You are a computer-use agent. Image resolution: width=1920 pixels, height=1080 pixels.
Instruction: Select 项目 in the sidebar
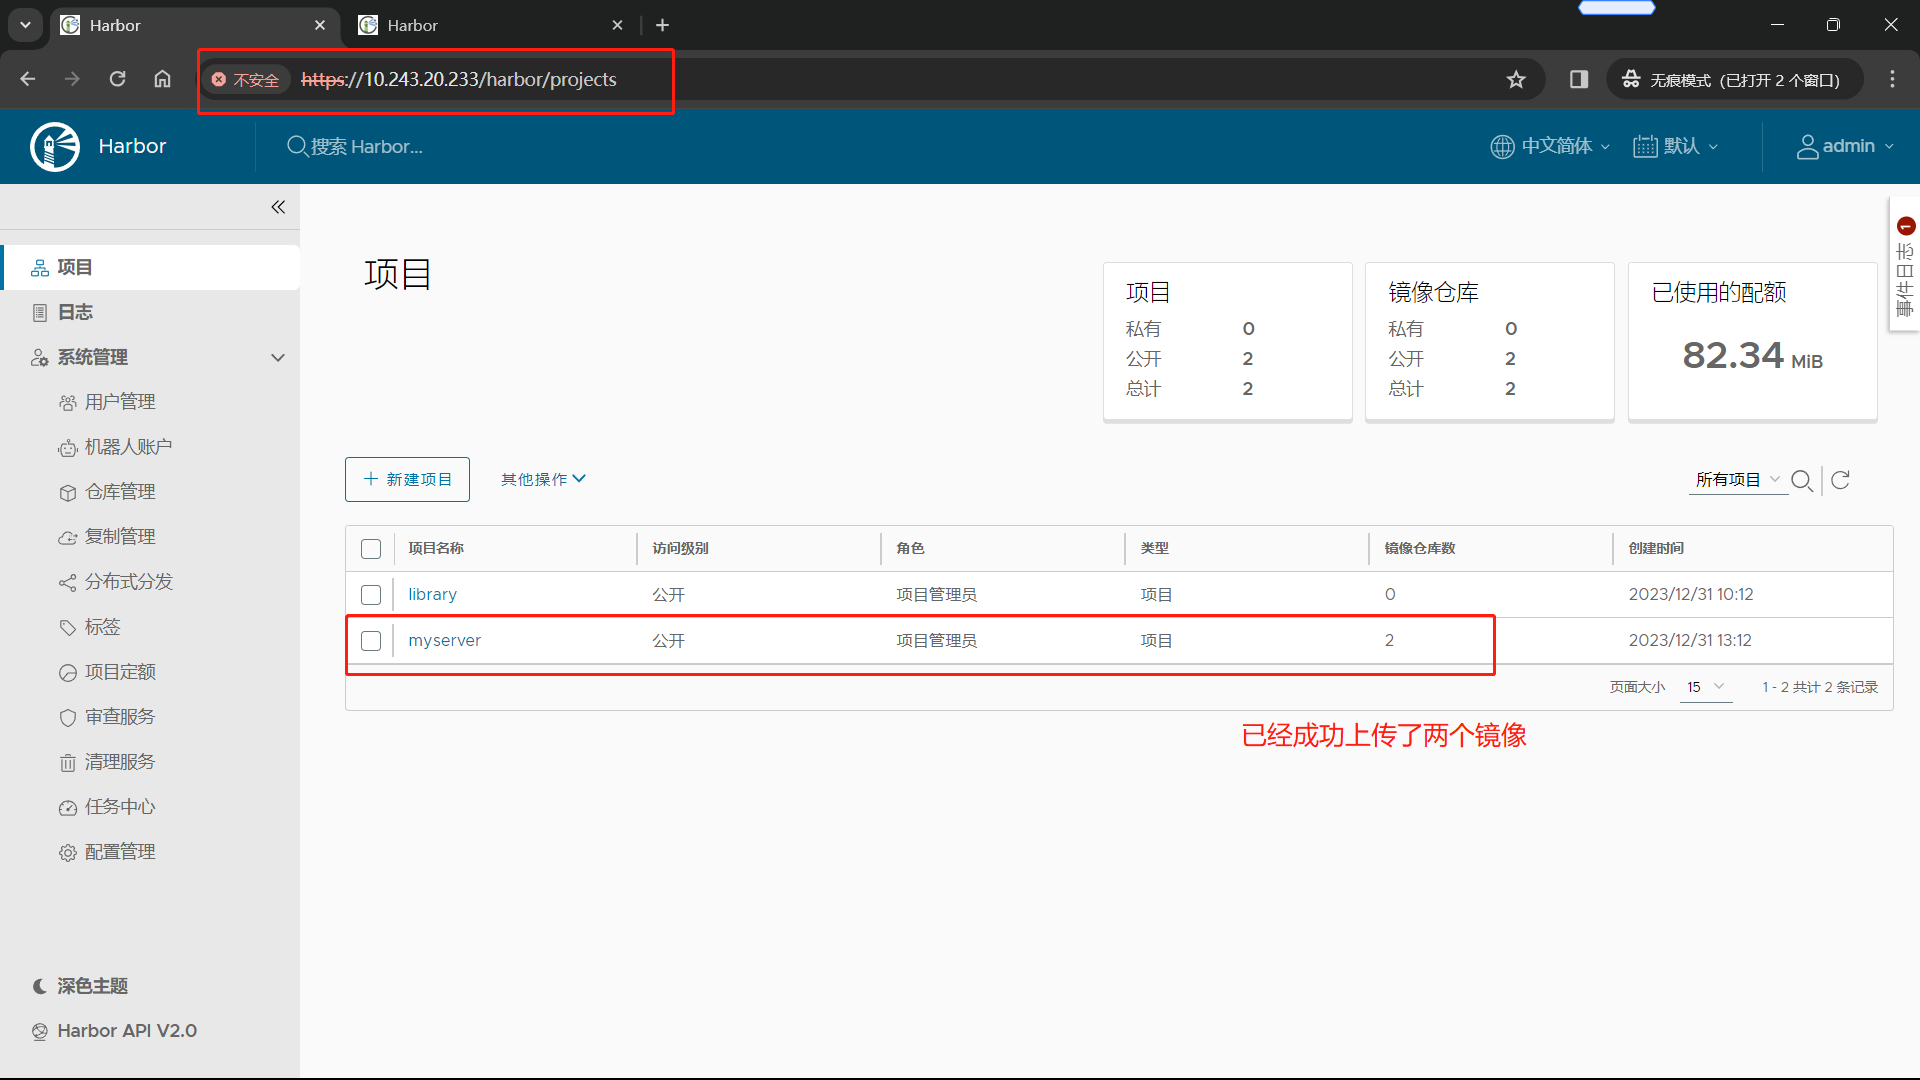pyautogui.click(x=150, y=267)
